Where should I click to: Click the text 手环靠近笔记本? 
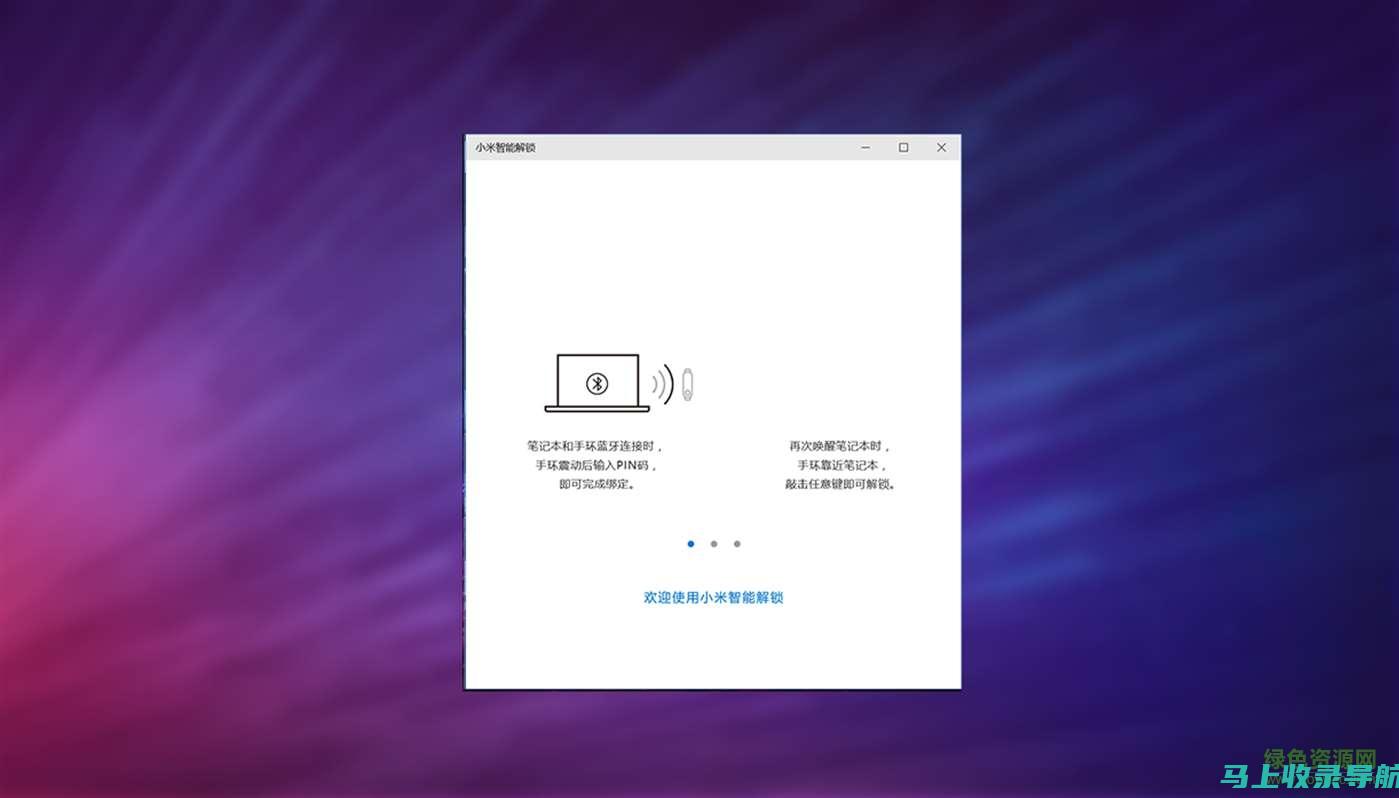842,465
